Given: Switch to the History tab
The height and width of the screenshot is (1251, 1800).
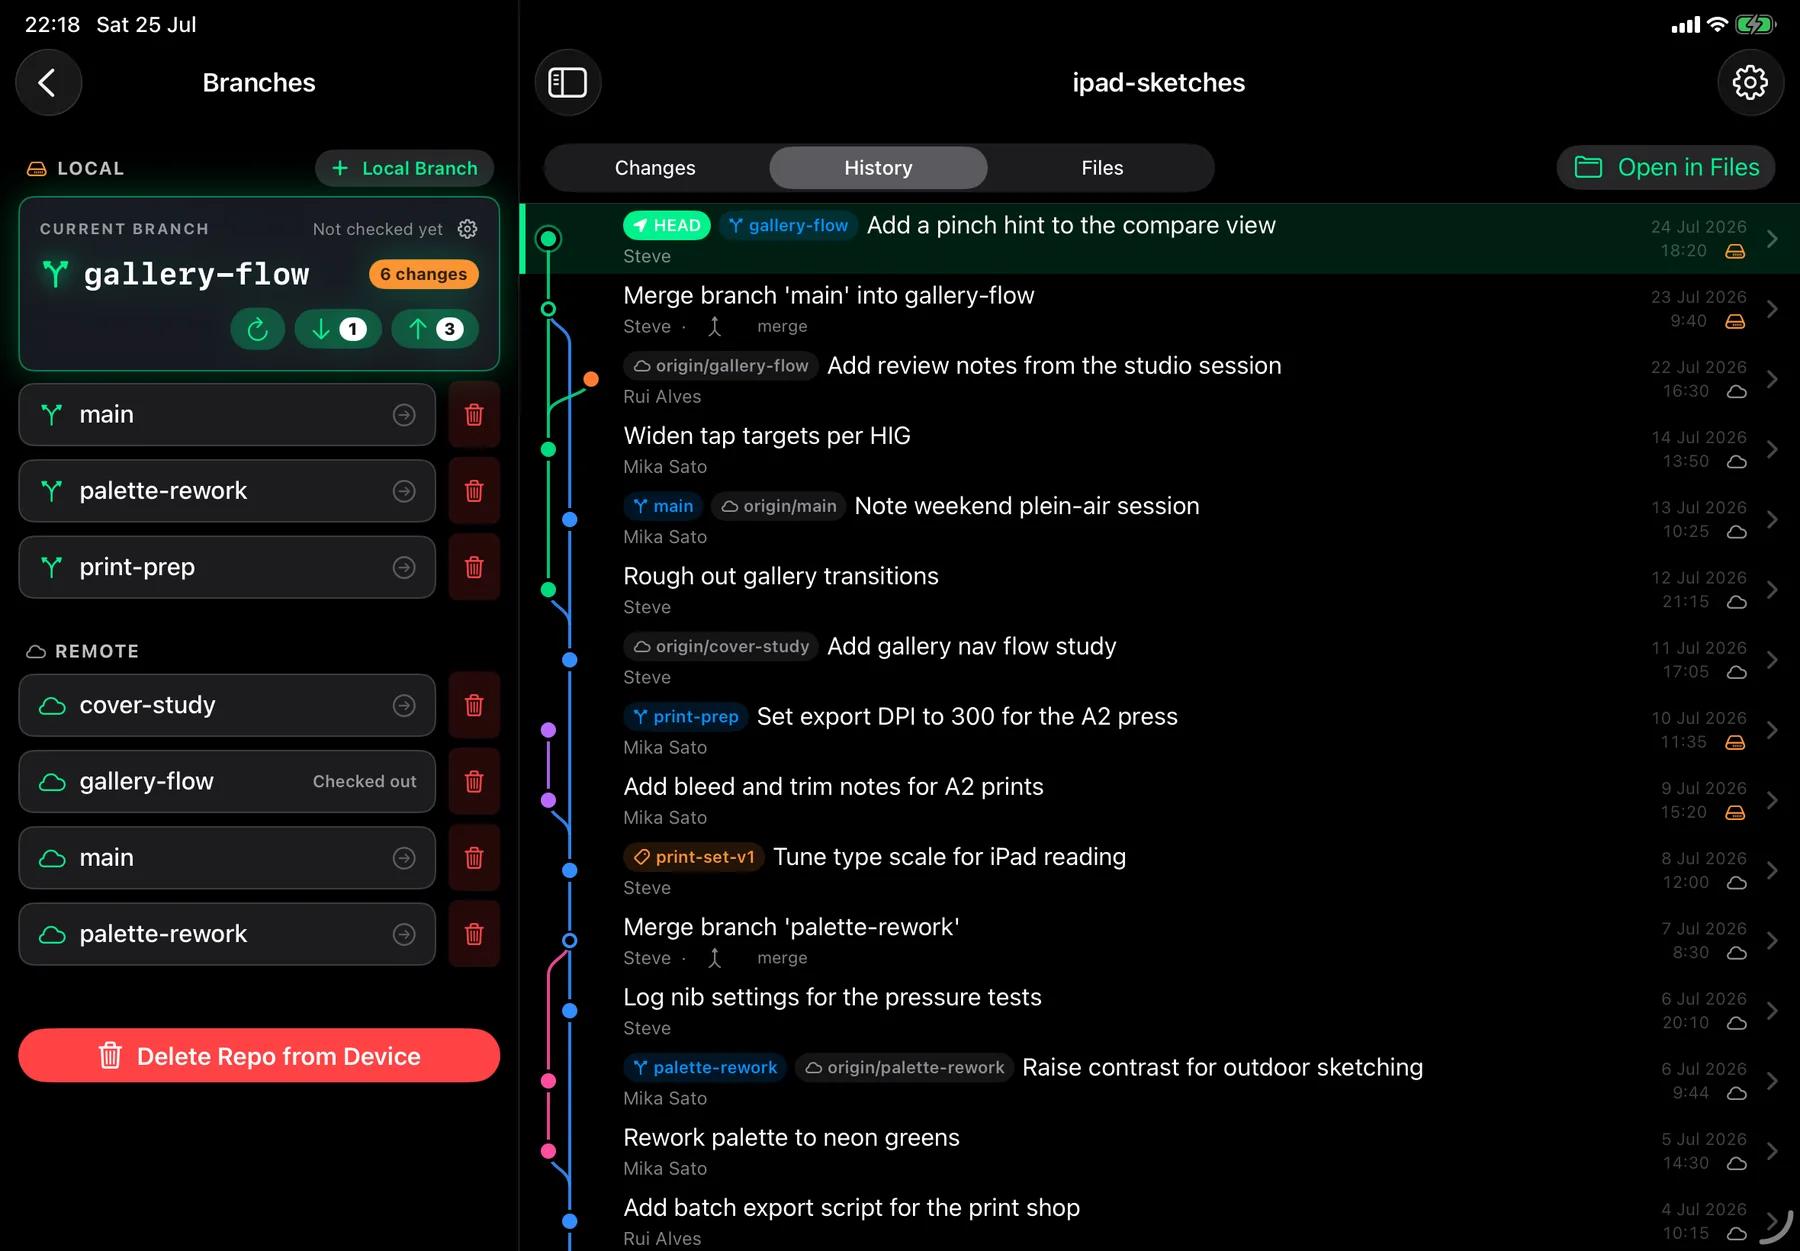Looking at the screenshot, I should (878, 168).
